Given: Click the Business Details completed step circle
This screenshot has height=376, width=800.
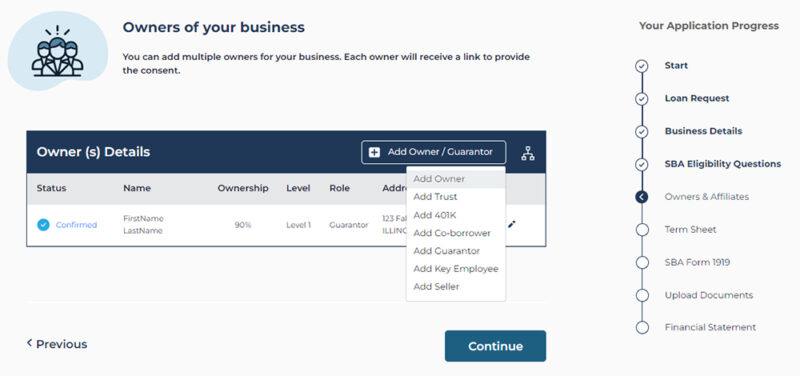Looking at the screenshot, I should [642, 132].
